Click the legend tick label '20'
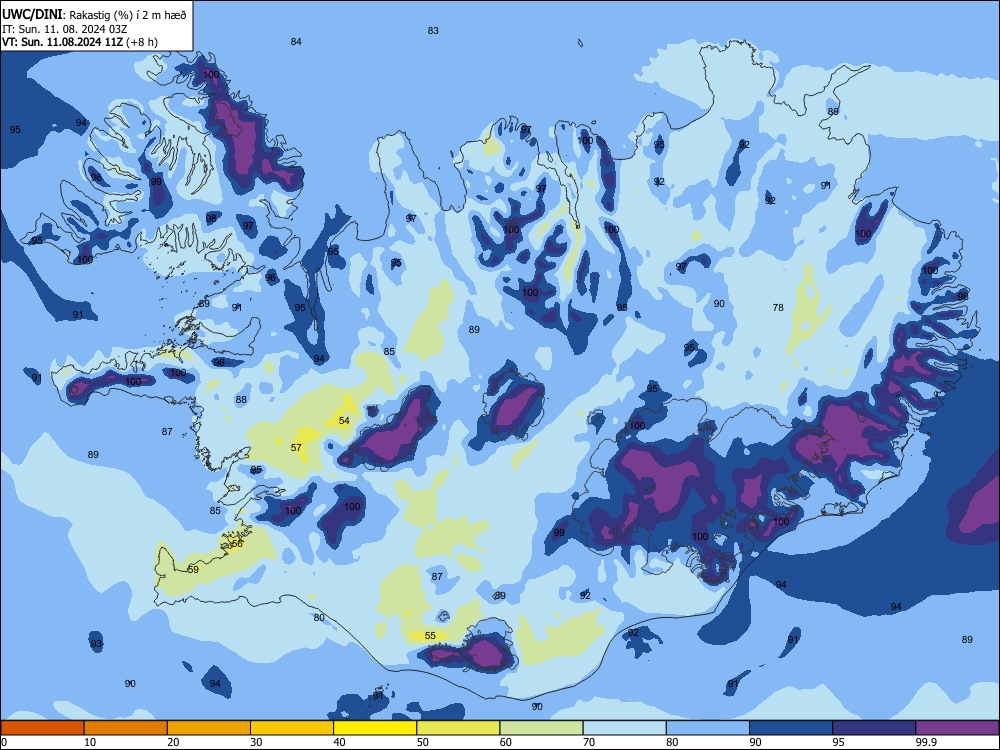This screenshot has height=750, width=1000. [173, 742]
